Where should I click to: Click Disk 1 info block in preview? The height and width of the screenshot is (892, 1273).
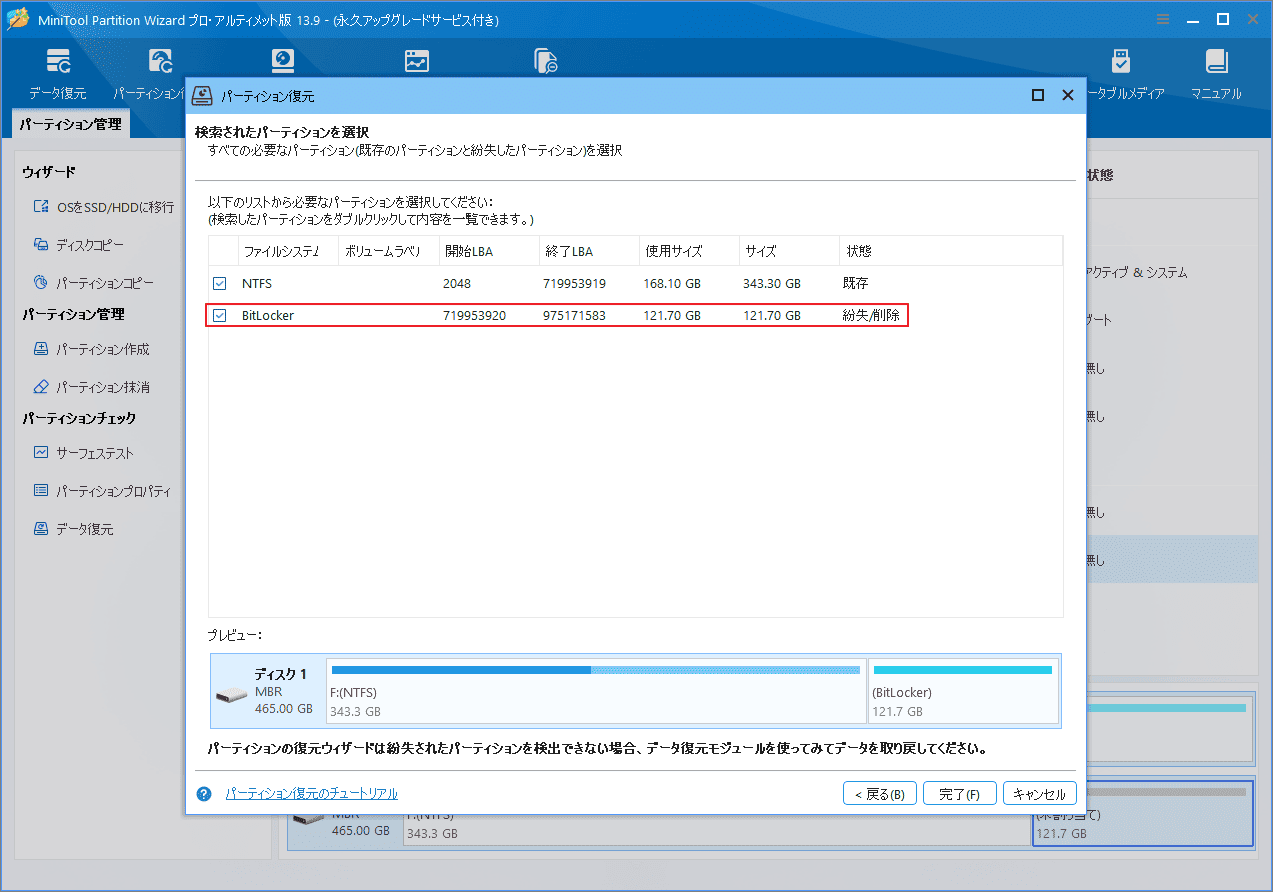point(267,690)
